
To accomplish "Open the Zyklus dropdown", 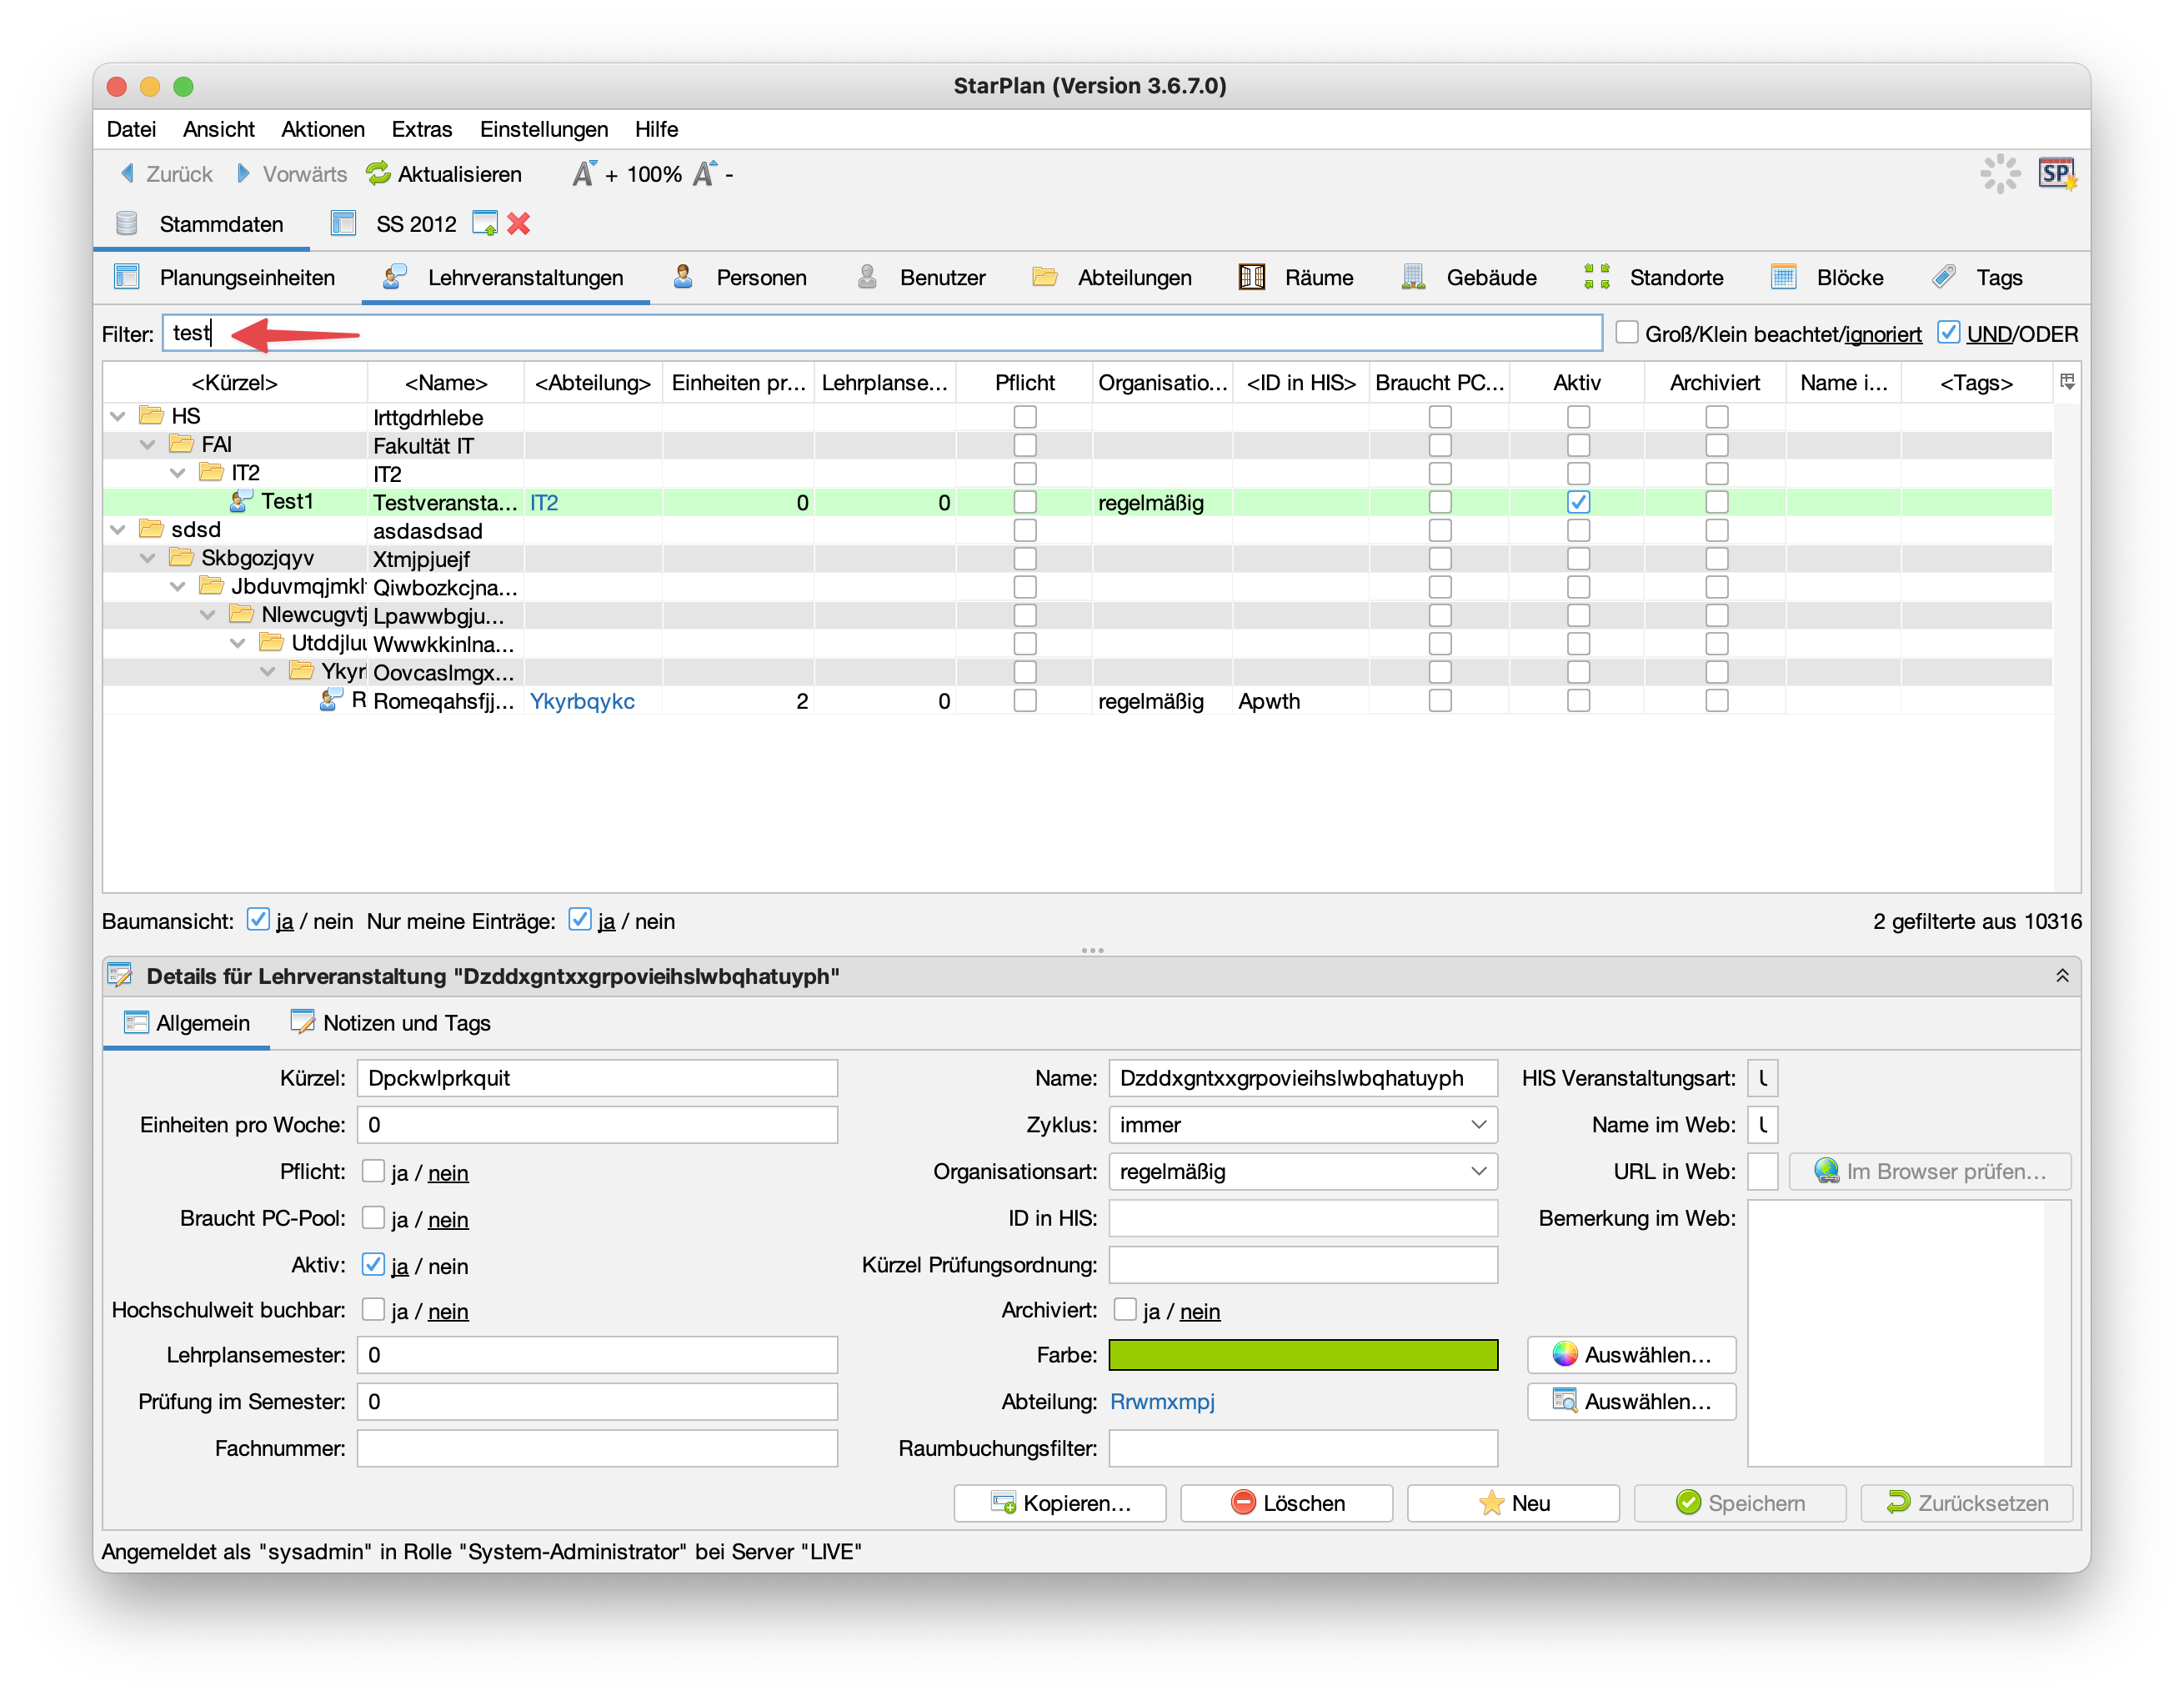I will (x=1302, y=1125).
